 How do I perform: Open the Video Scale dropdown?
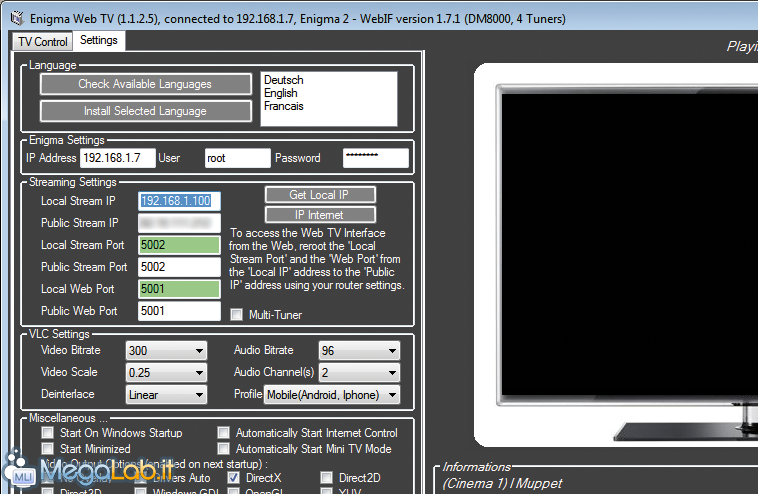(x=166, y=373)
